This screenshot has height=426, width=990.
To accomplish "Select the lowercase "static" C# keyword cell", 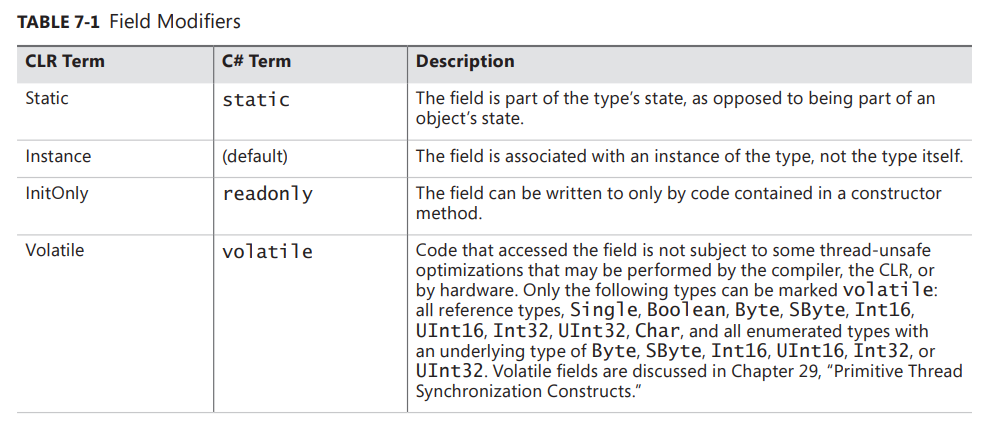I will 256,100.
